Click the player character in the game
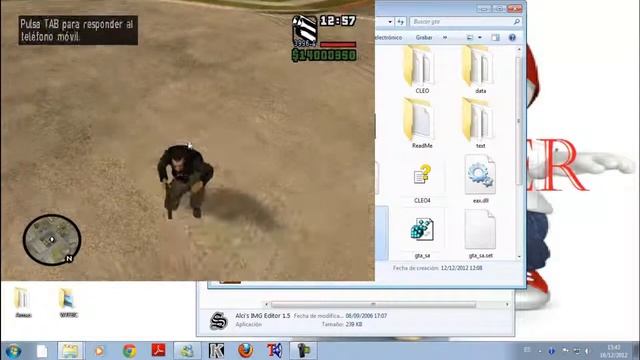 coord(184,181)
